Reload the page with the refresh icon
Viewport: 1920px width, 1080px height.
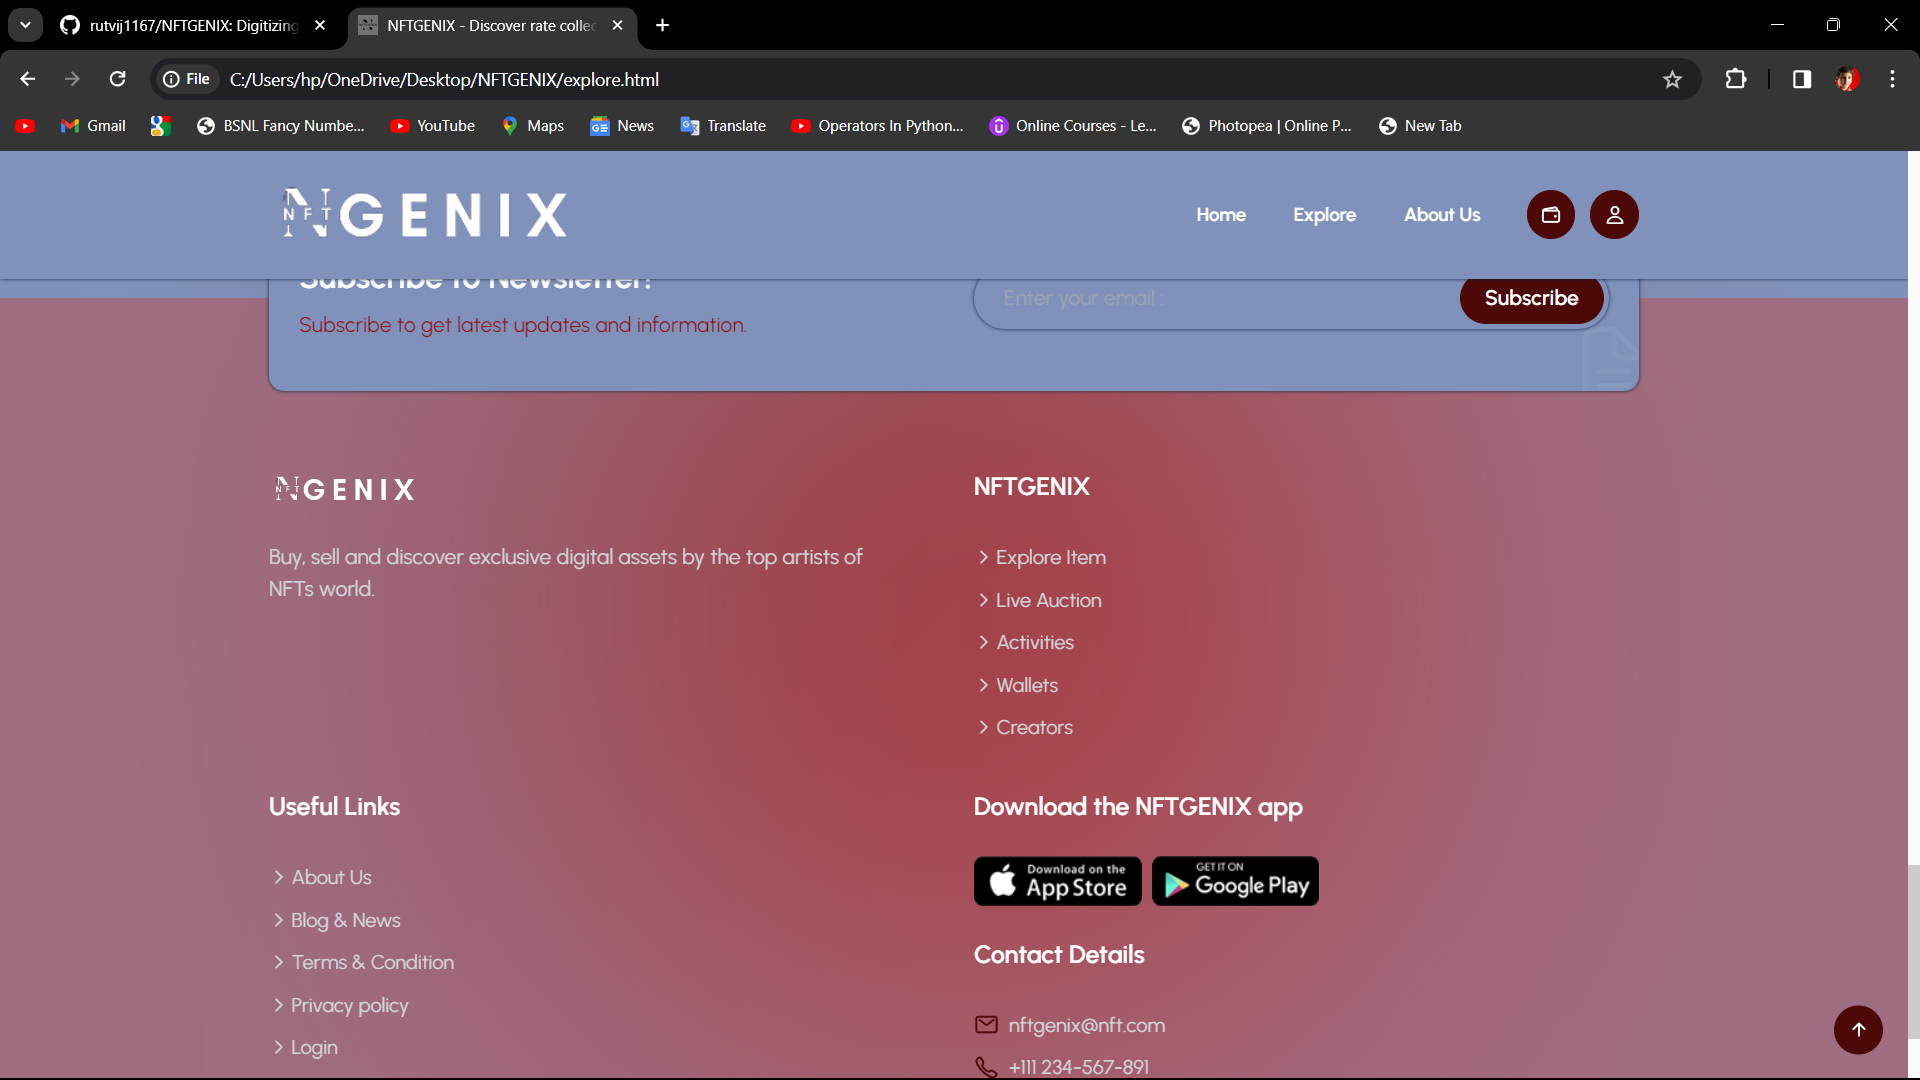tap(117, 79)
